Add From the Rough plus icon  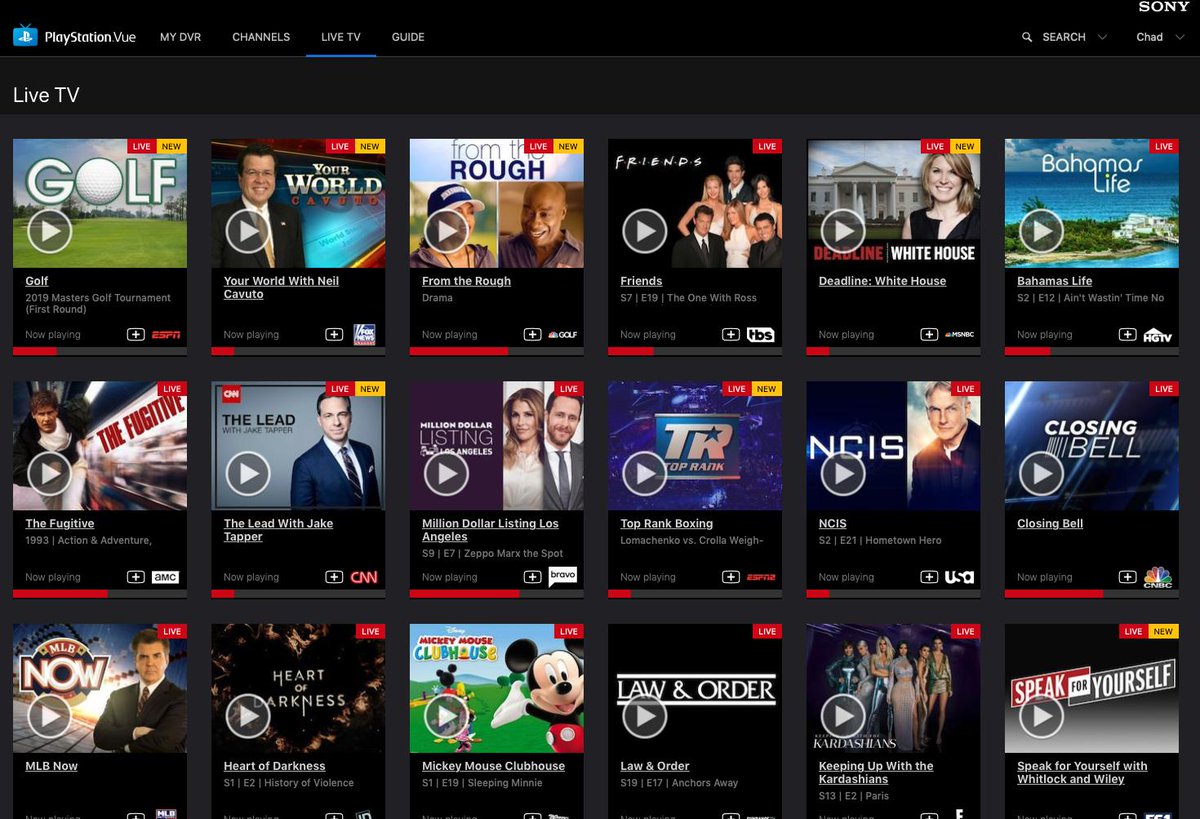point(532,334)
